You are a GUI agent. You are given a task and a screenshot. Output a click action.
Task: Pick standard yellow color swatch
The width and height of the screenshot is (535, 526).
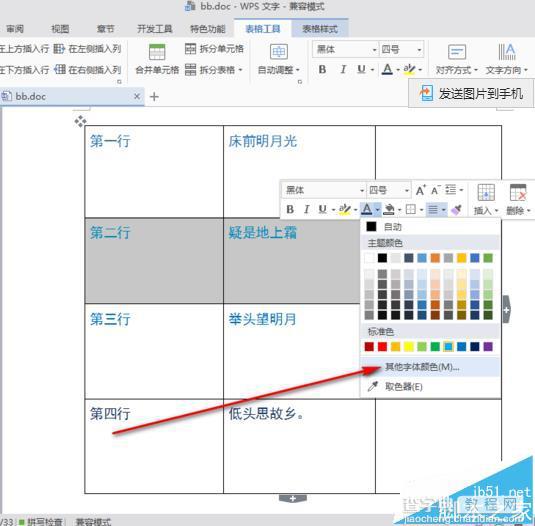click(408, 347)
